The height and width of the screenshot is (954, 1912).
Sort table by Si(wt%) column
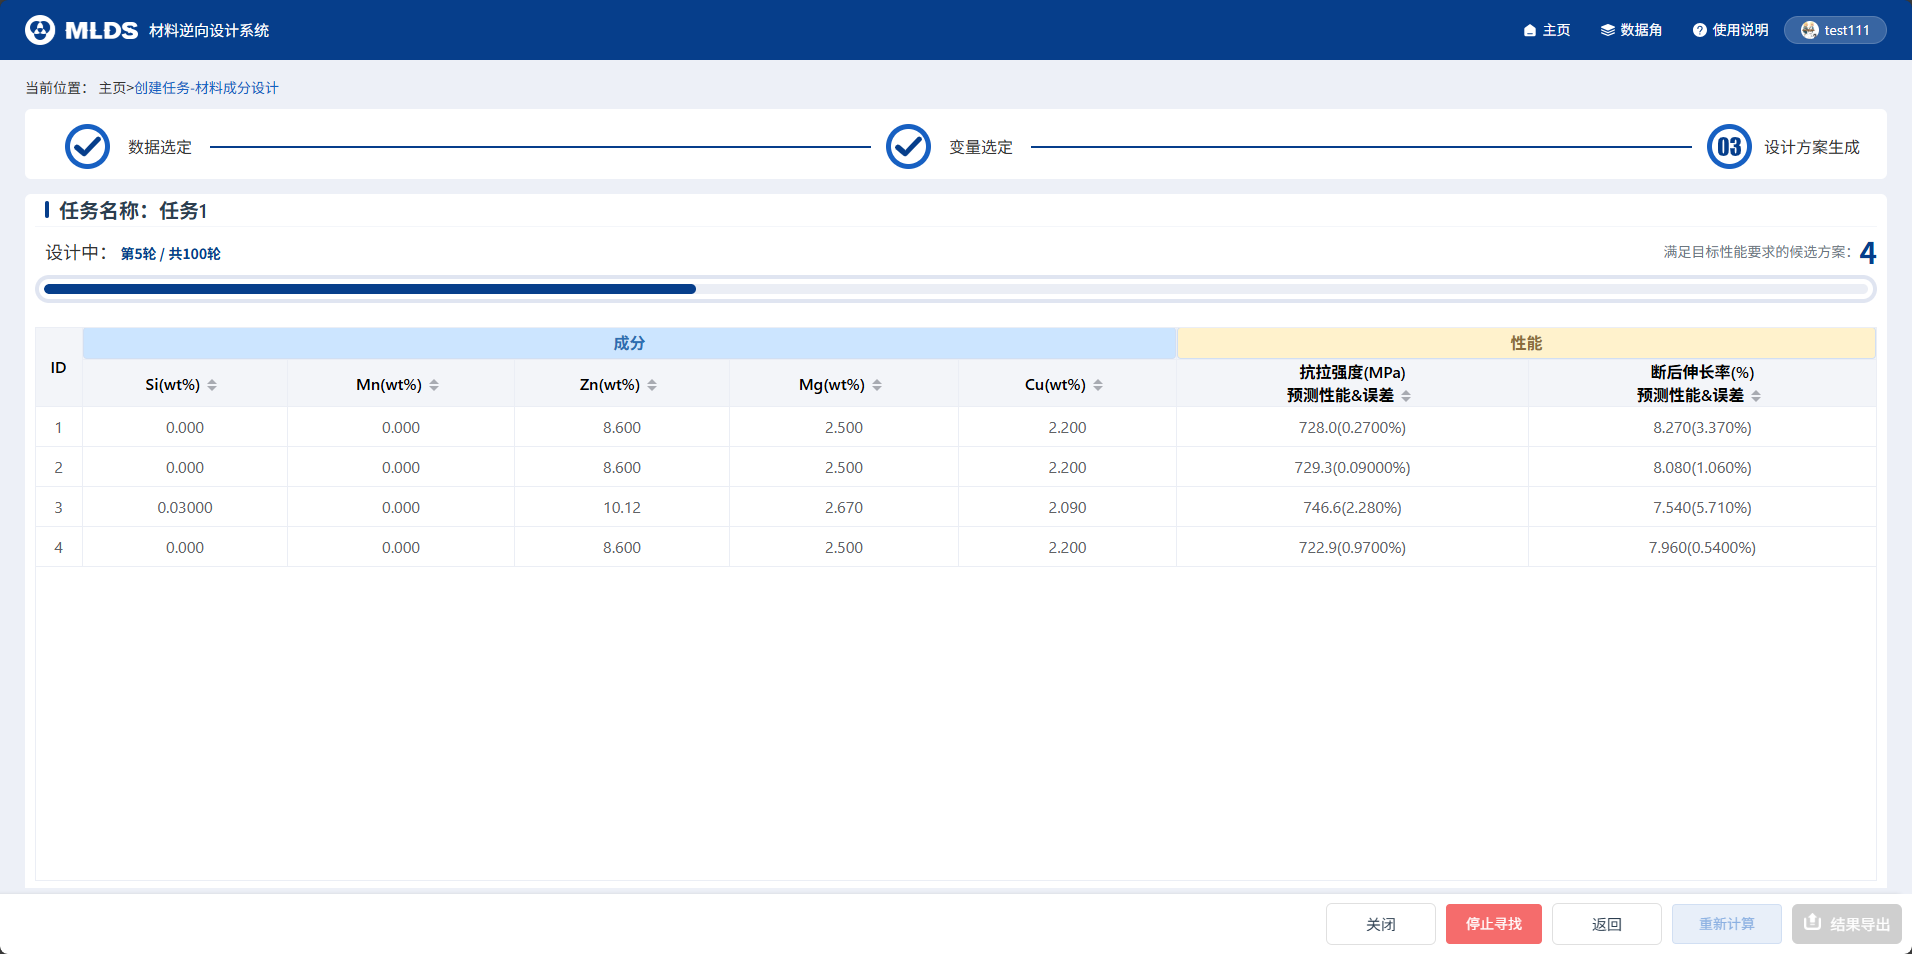pos(212,385)
